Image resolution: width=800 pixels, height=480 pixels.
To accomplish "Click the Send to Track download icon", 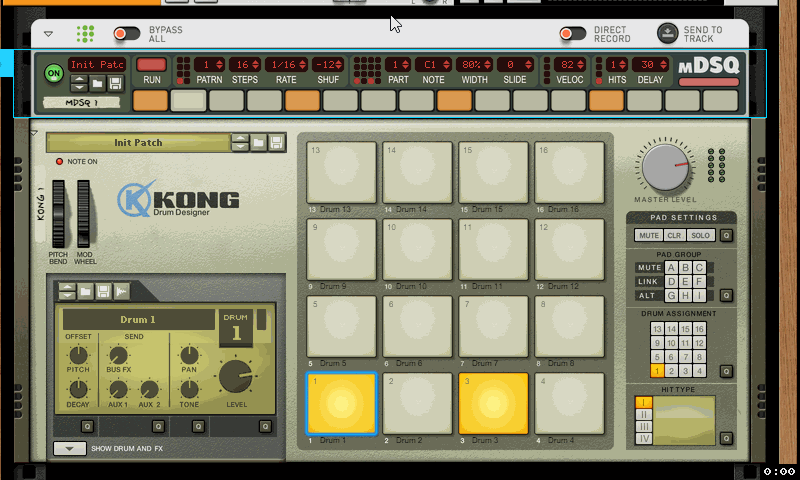I will tap(667, 34).
